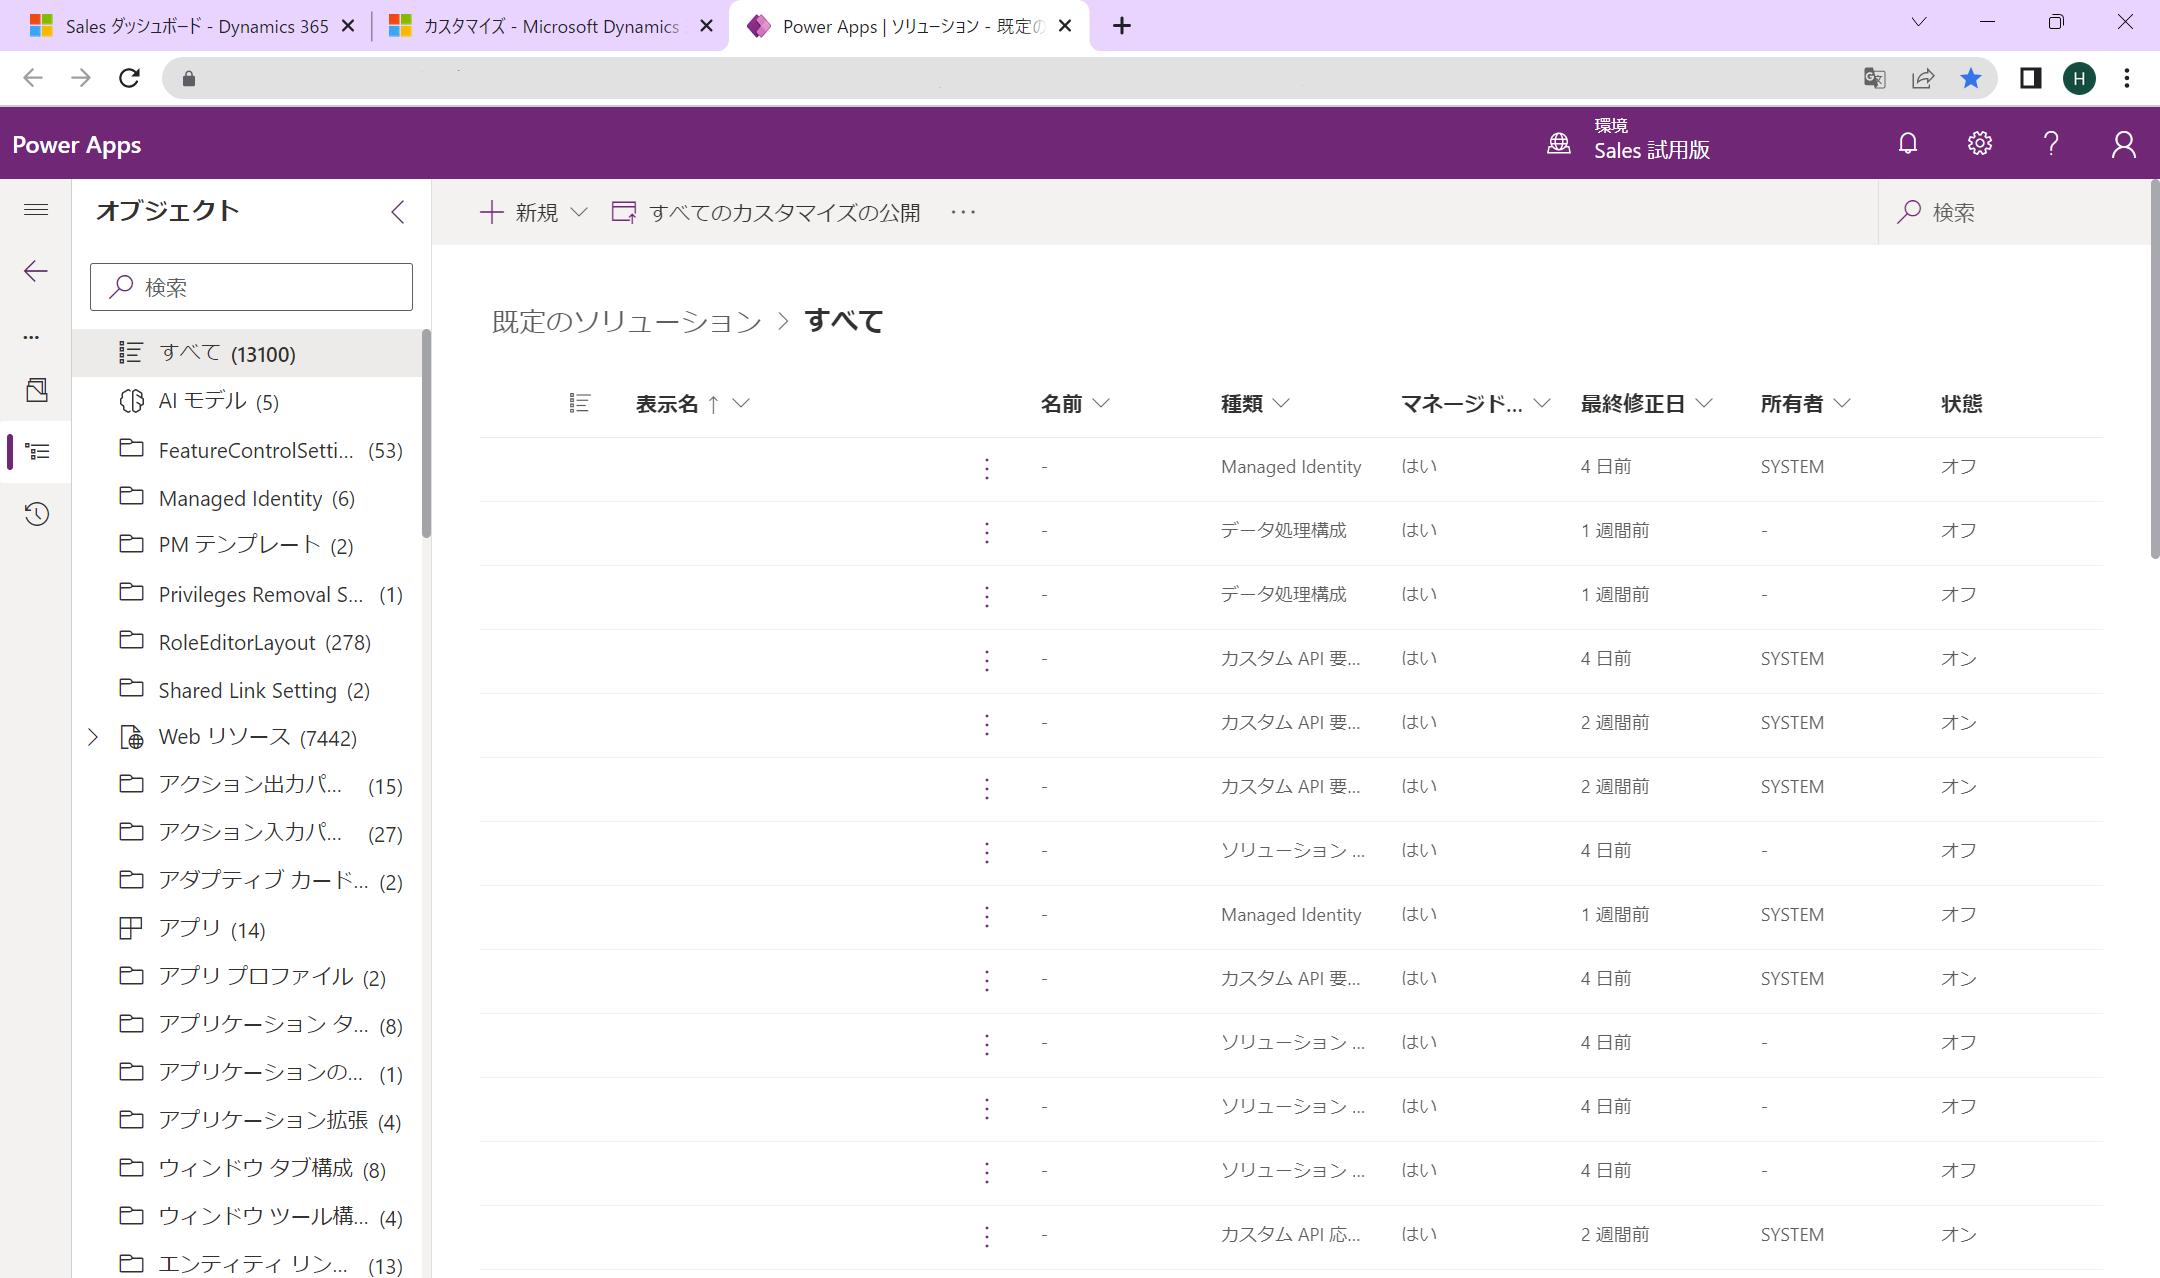Select RoleEditorLayout (278) folder

tap(248, 642)
